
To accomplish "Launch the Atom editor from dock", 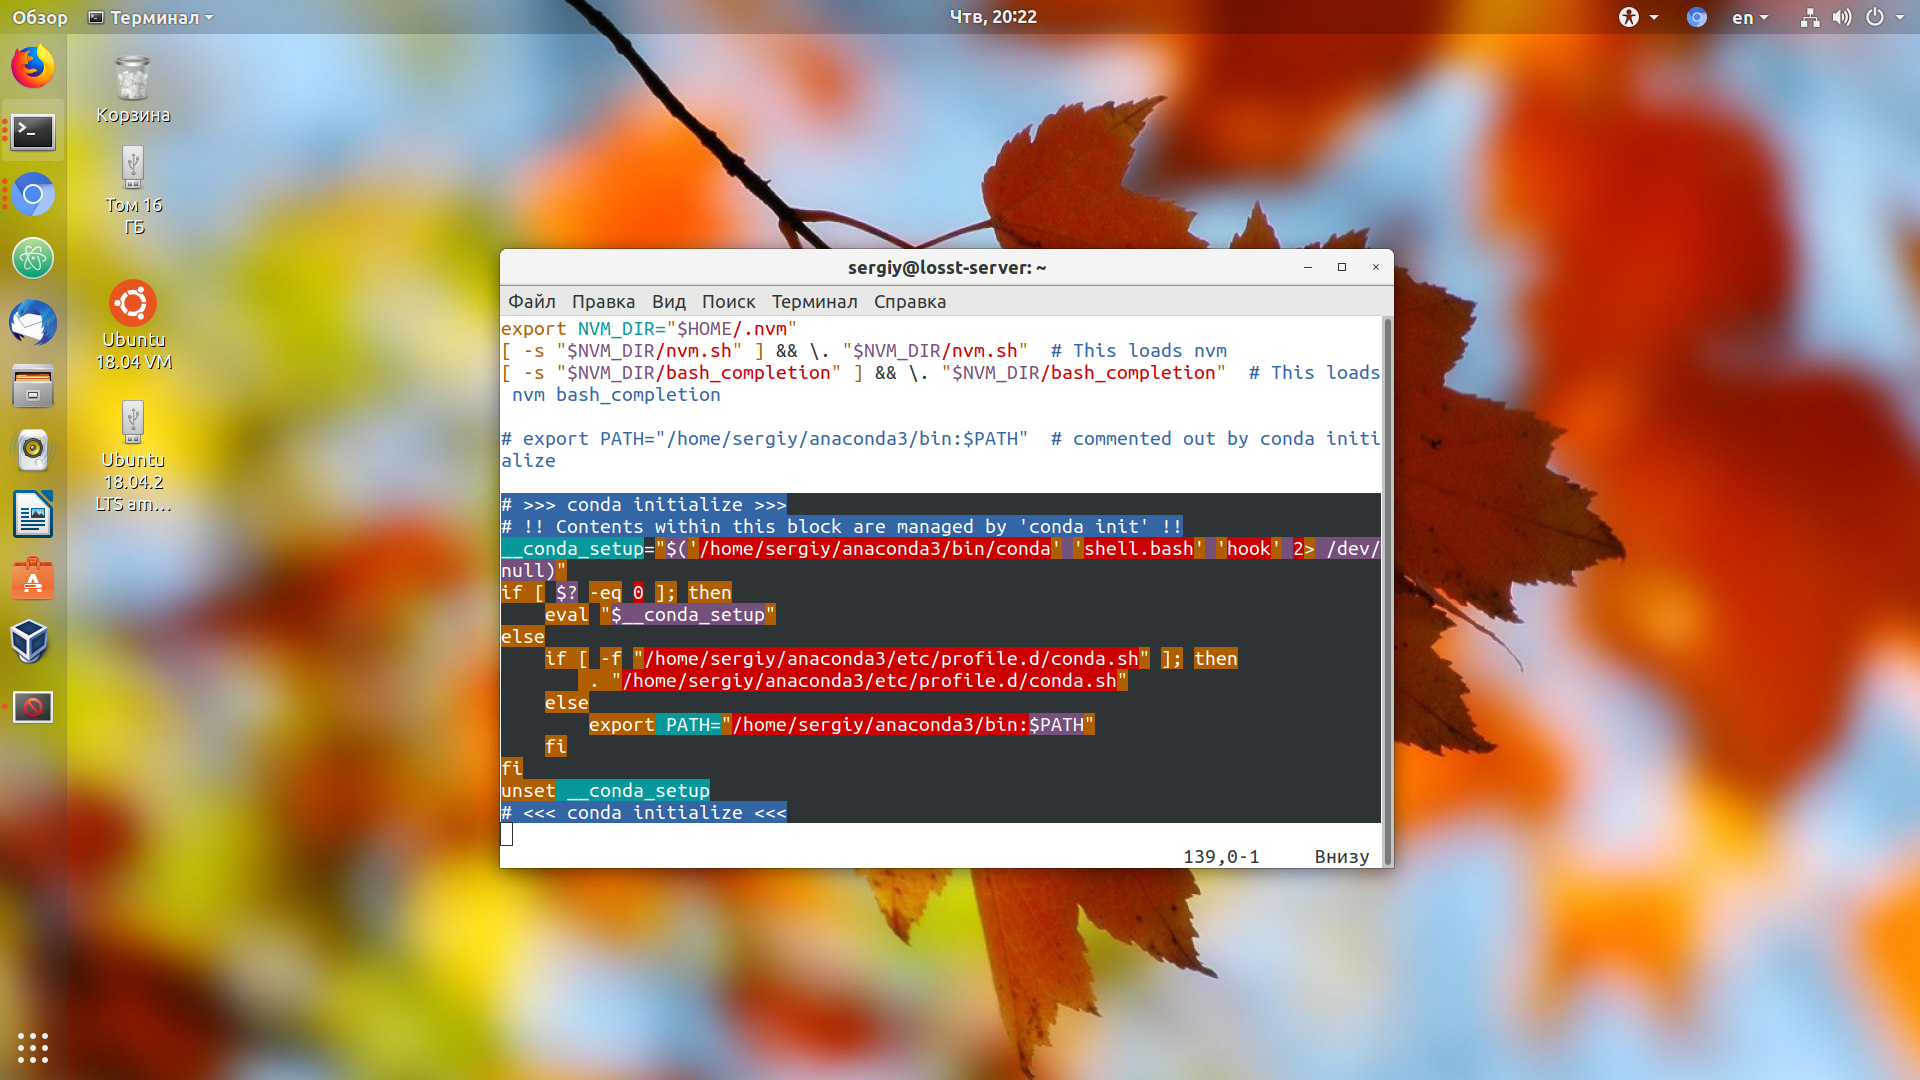I will coord(33,259).
